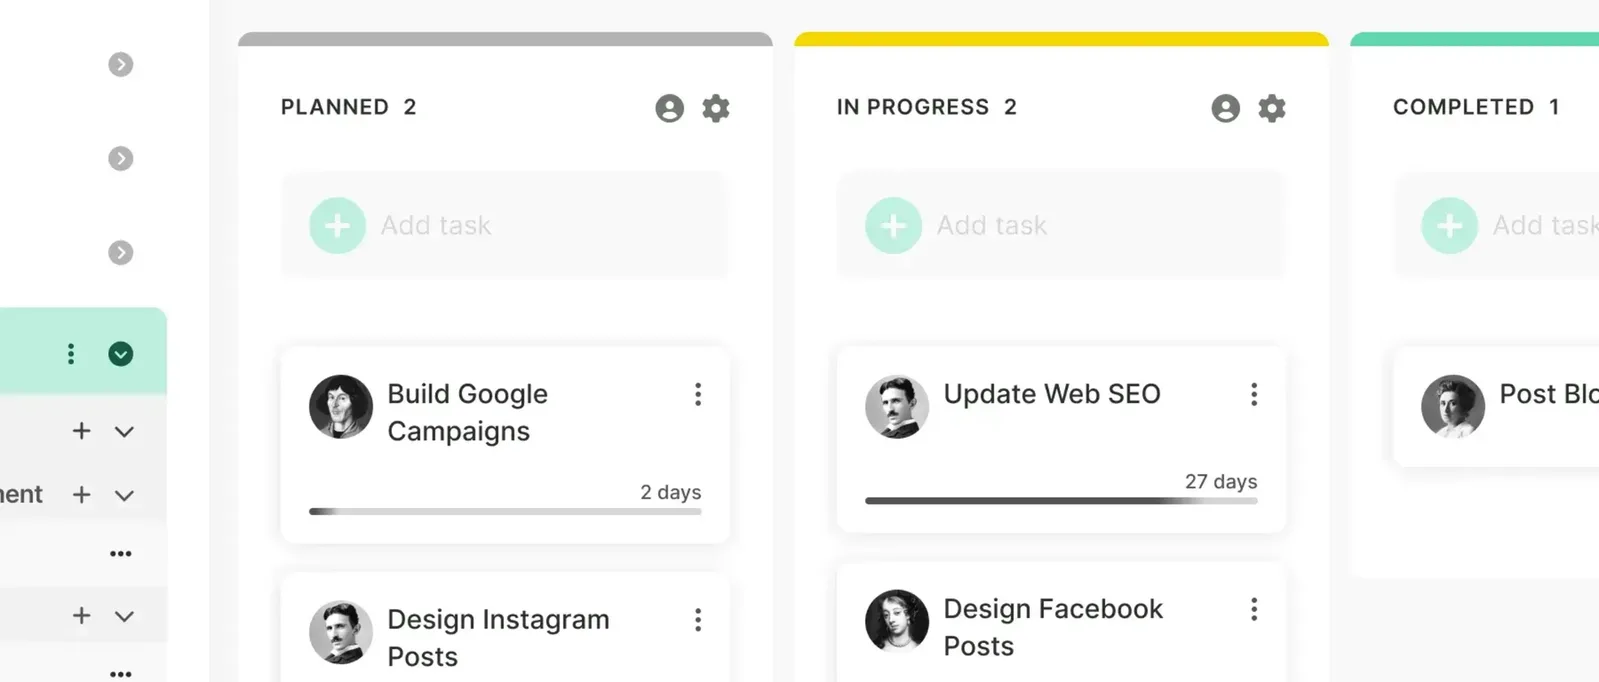Click assignee icon in In Progress header
Viewport: 1599px width, 682px height.
(x=1226, y=108)
